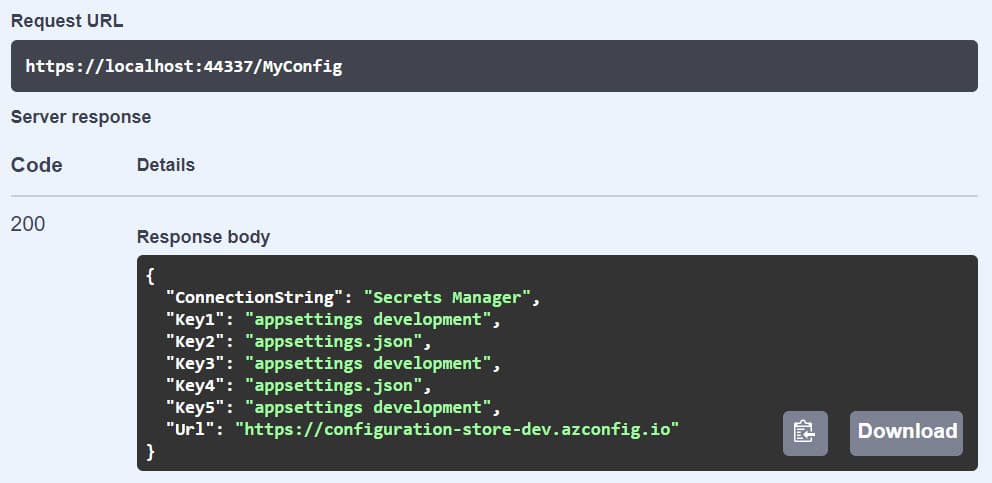This screenshot has width=992, height=483.
Task: Click the "Code" column header
Action: click(37, 165)
